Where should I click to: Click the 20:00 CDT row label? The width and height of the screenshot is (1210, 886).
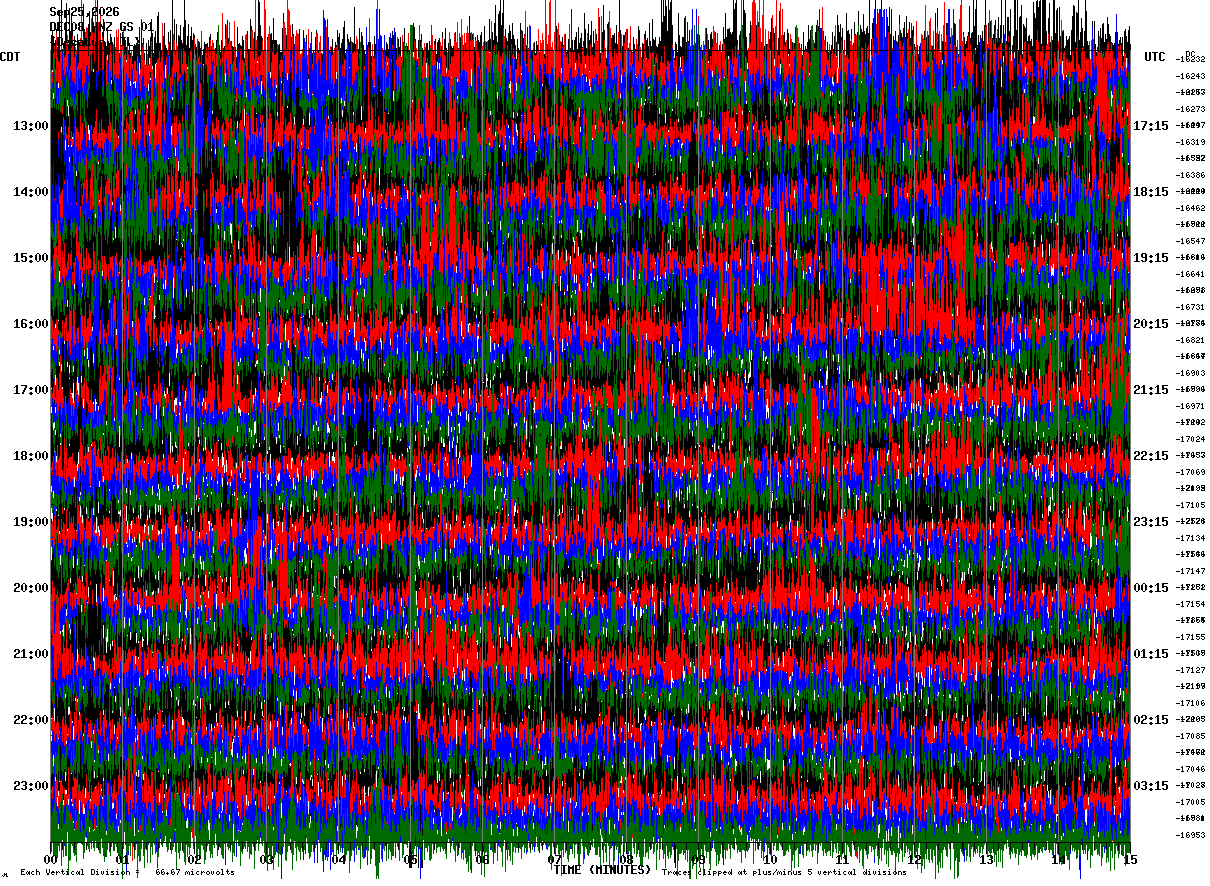coord(31,588)
